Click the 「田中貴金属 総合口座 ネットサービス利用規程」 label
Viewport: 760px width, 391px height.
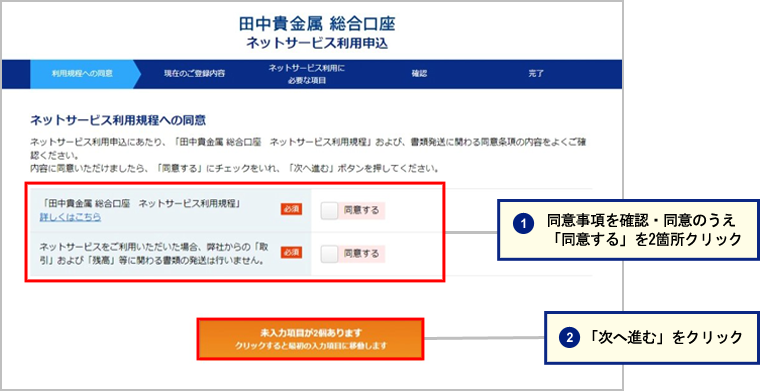point(141,204)
